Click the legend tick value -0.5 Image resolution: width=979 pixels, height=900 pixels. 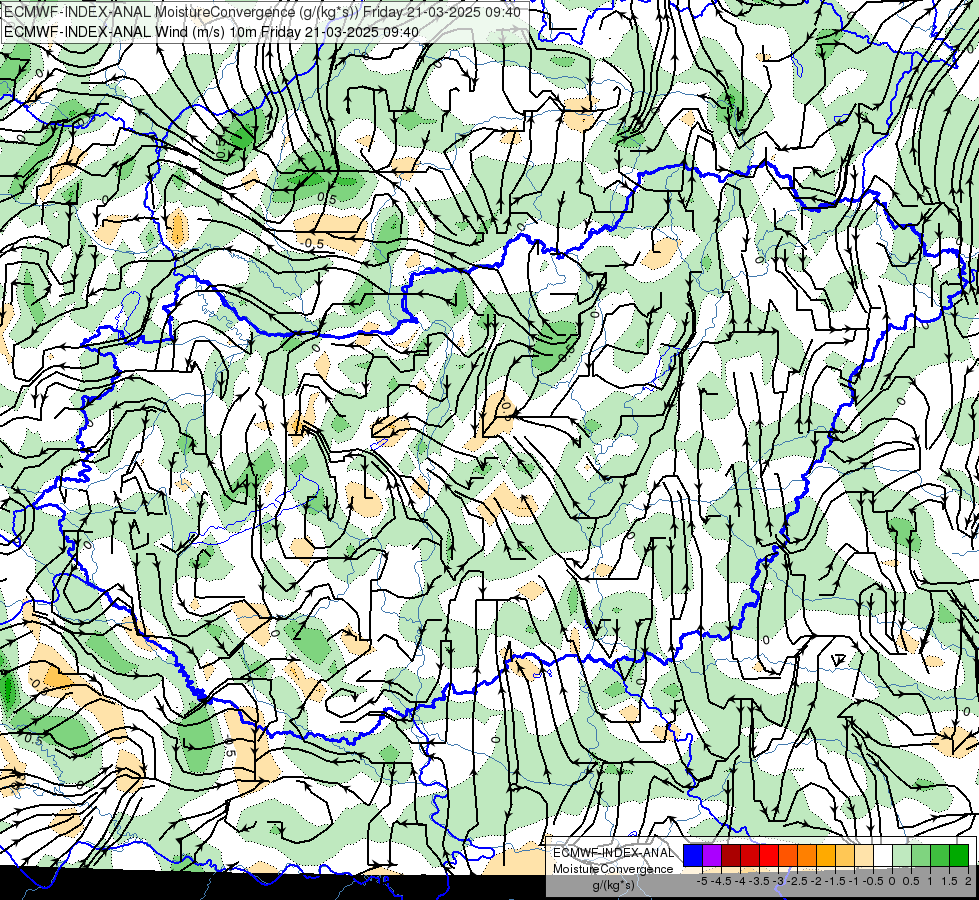coord(873,881)
